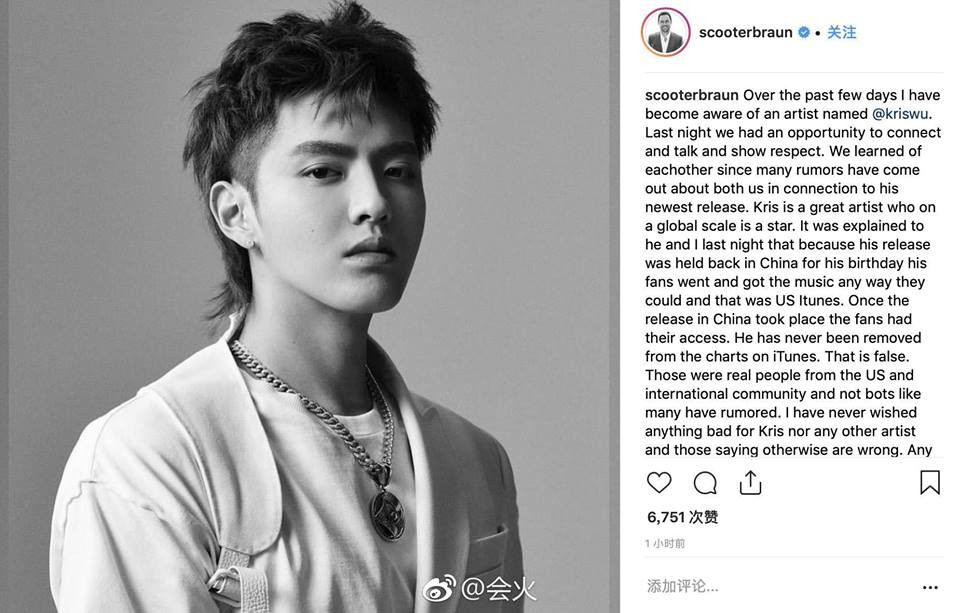Image resolution: width=960 pixels, height=613 pixels.
Task: Click the scooterbraun username in the header
Action: tap(746, 32)
